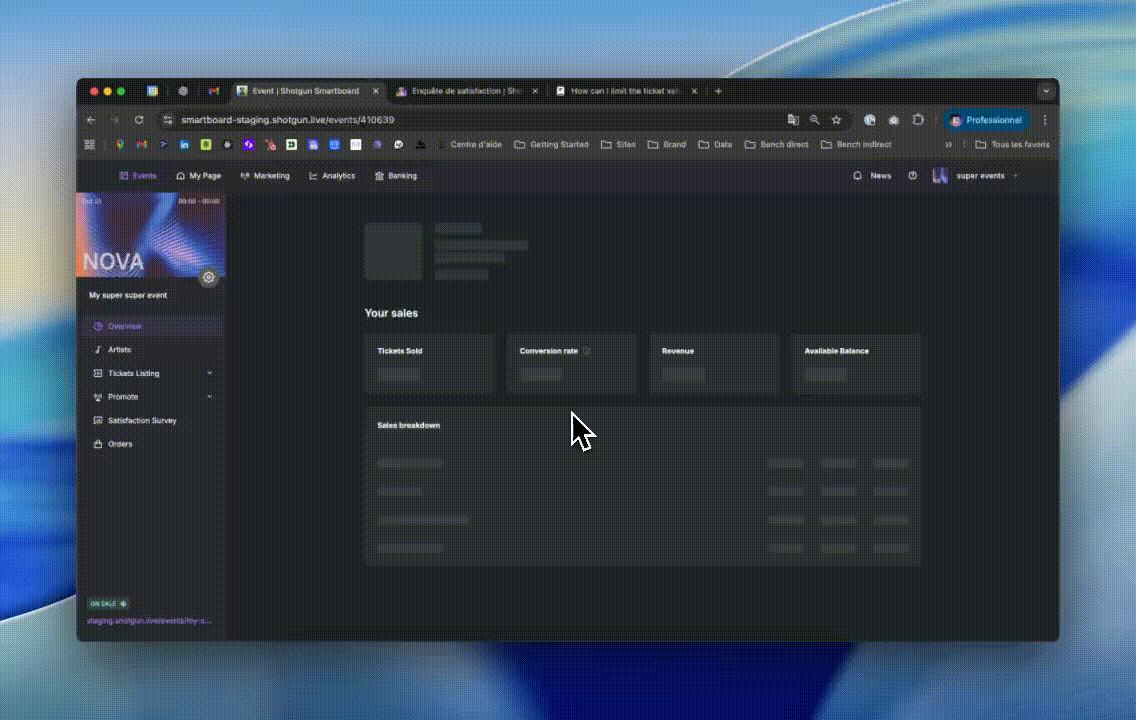
Task: Expand the Tickets Listing chevron
Action: [209, 373]
